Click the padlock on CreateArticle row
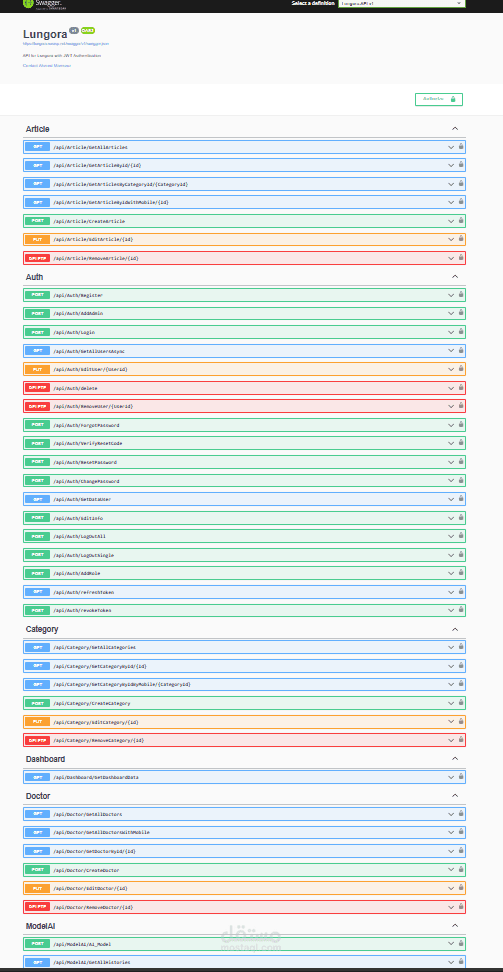503x972 pixels. point(461,221)
